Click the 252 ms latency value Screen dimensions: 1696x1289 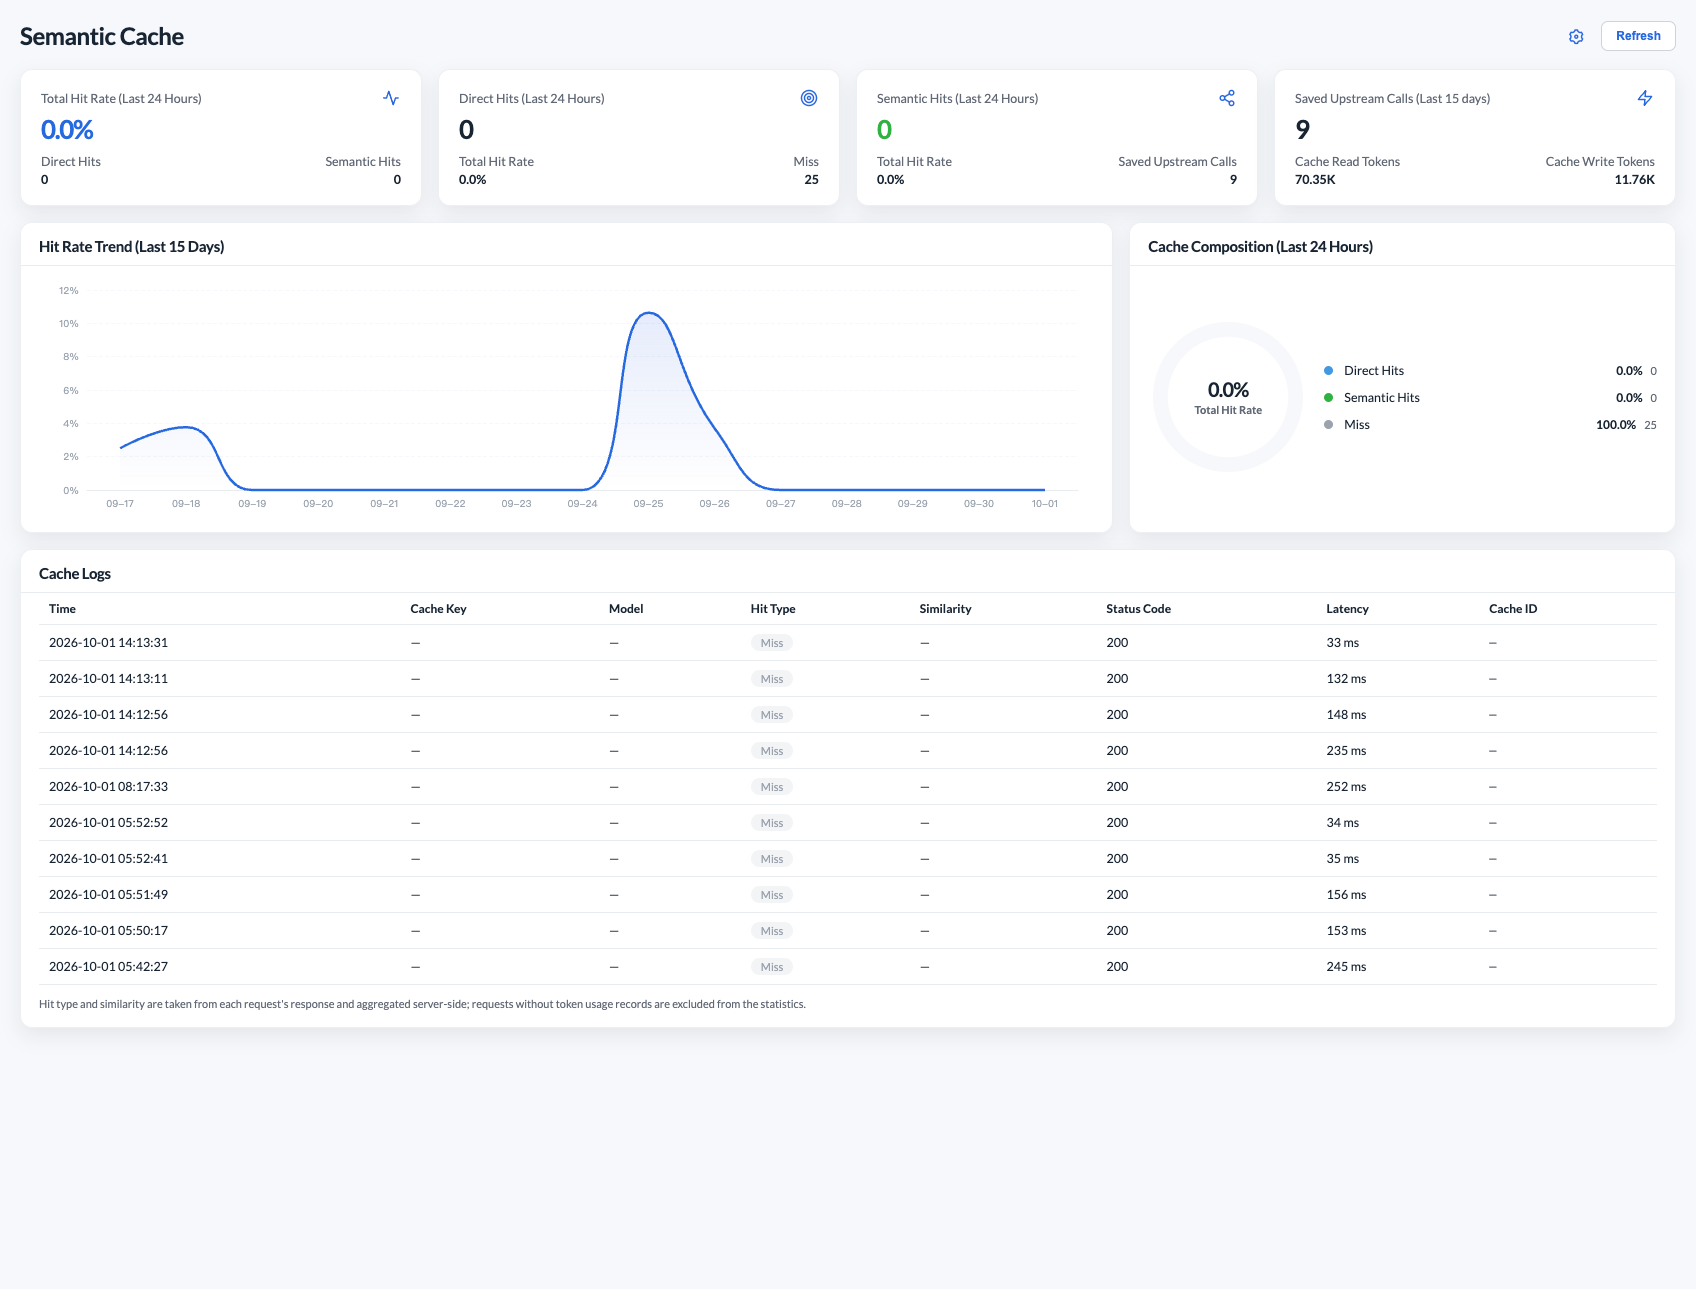[x=1346, y=787]
